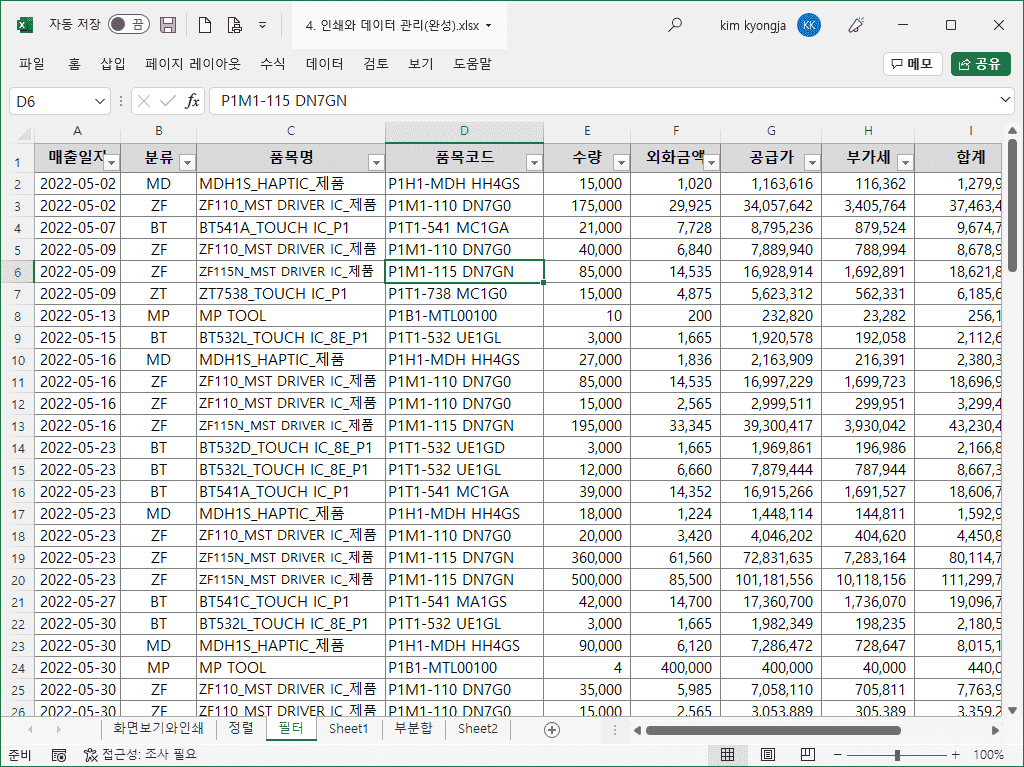The width and height of the screenshot is (1024, 767).
Task: Open the 파일 menu
Action: coord(32,63)
